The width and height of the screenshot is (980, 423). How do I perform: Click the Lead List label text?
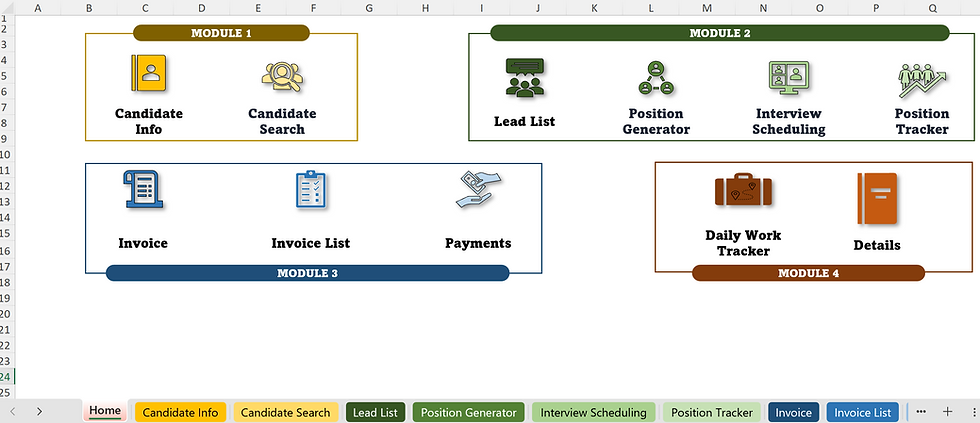[x=524, y=121]
